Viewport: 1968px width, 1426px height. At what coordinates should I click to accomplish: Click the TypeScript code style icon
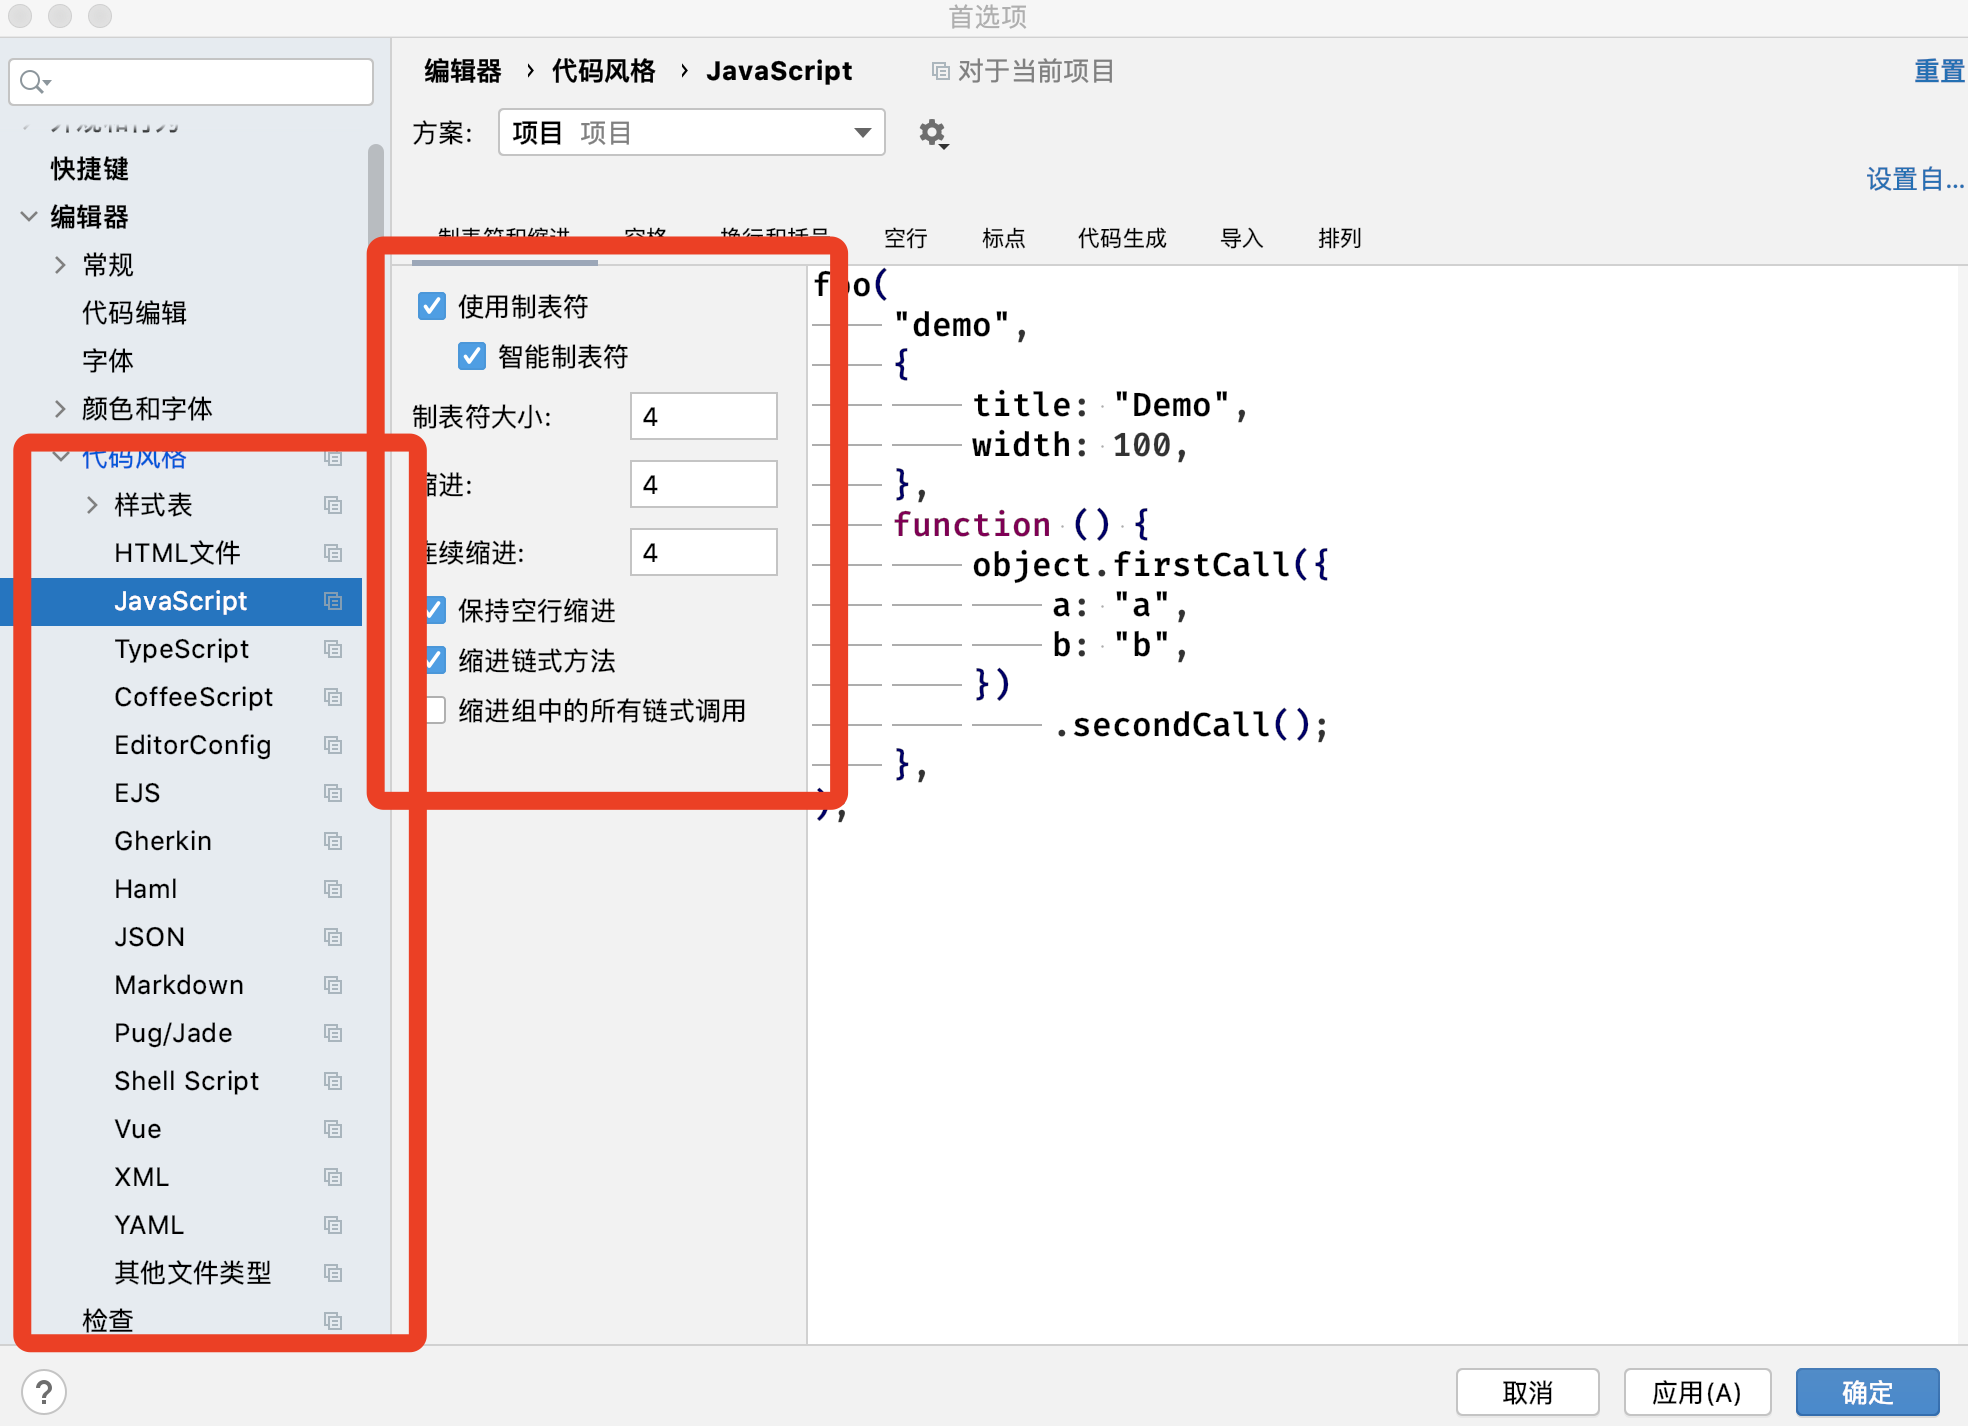click(x=333, y=650)
